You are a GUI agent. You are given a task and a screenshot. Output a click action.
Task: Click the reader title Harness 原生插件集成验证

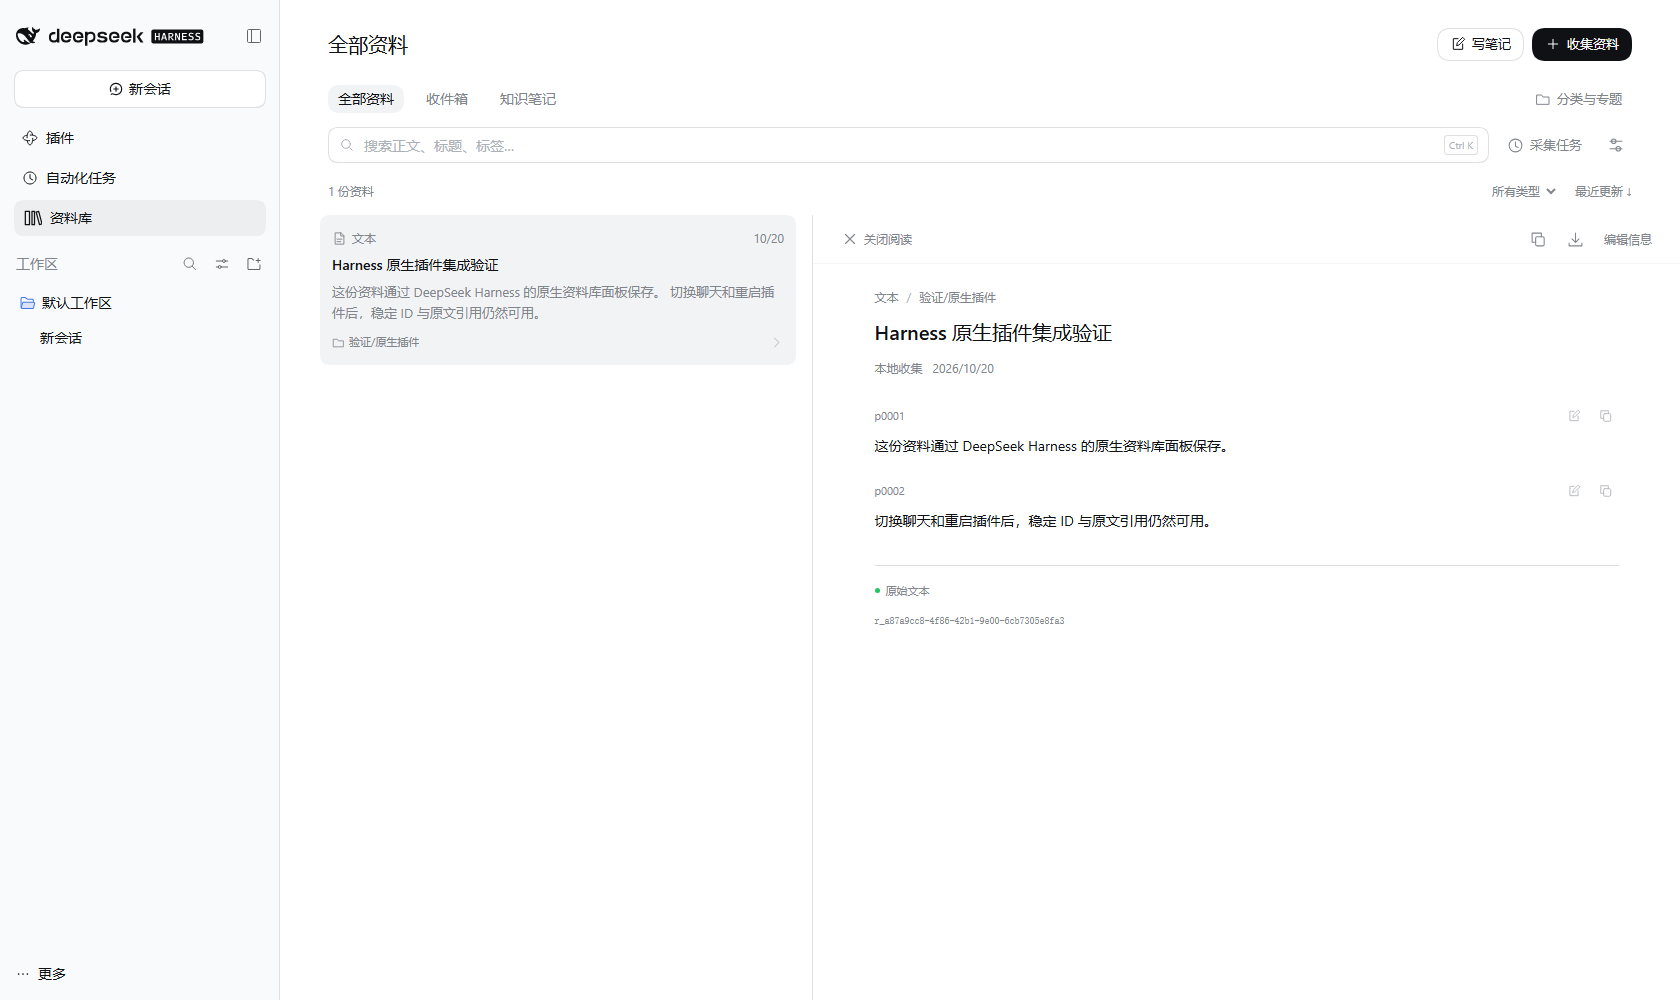tap(993, 333)
